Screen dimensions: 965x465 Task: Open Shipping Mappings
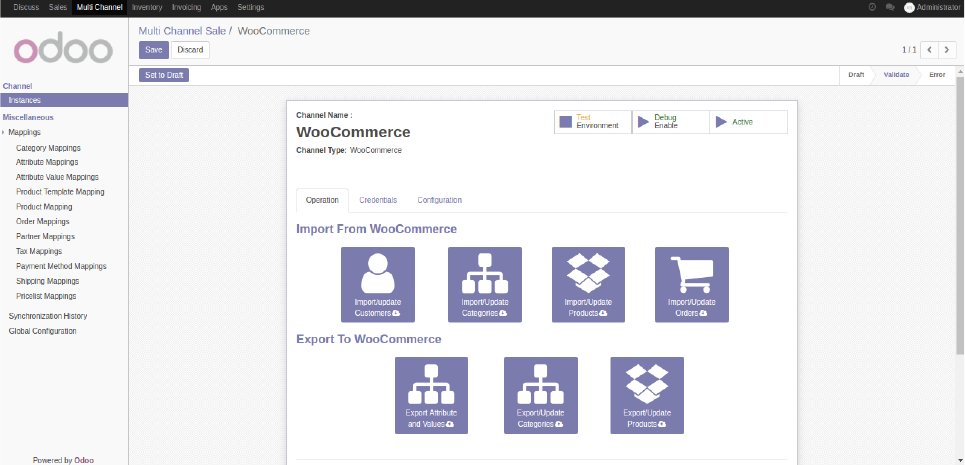click(47, 281)
